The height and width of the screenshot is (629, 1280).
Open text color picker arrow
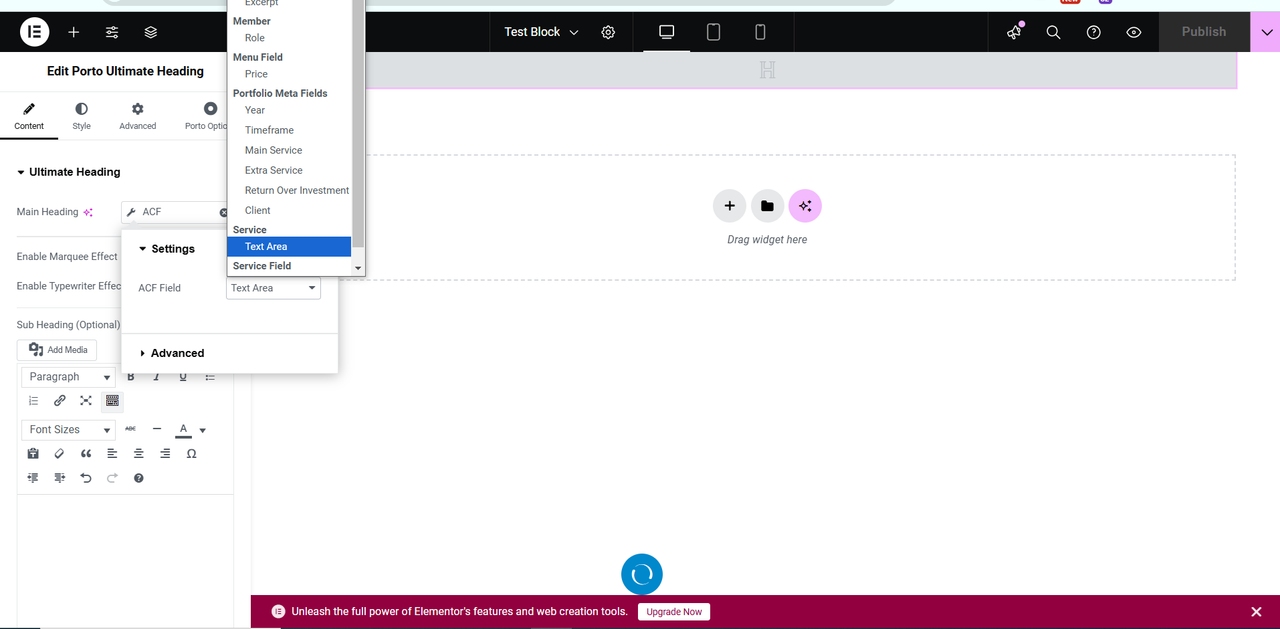202,430
